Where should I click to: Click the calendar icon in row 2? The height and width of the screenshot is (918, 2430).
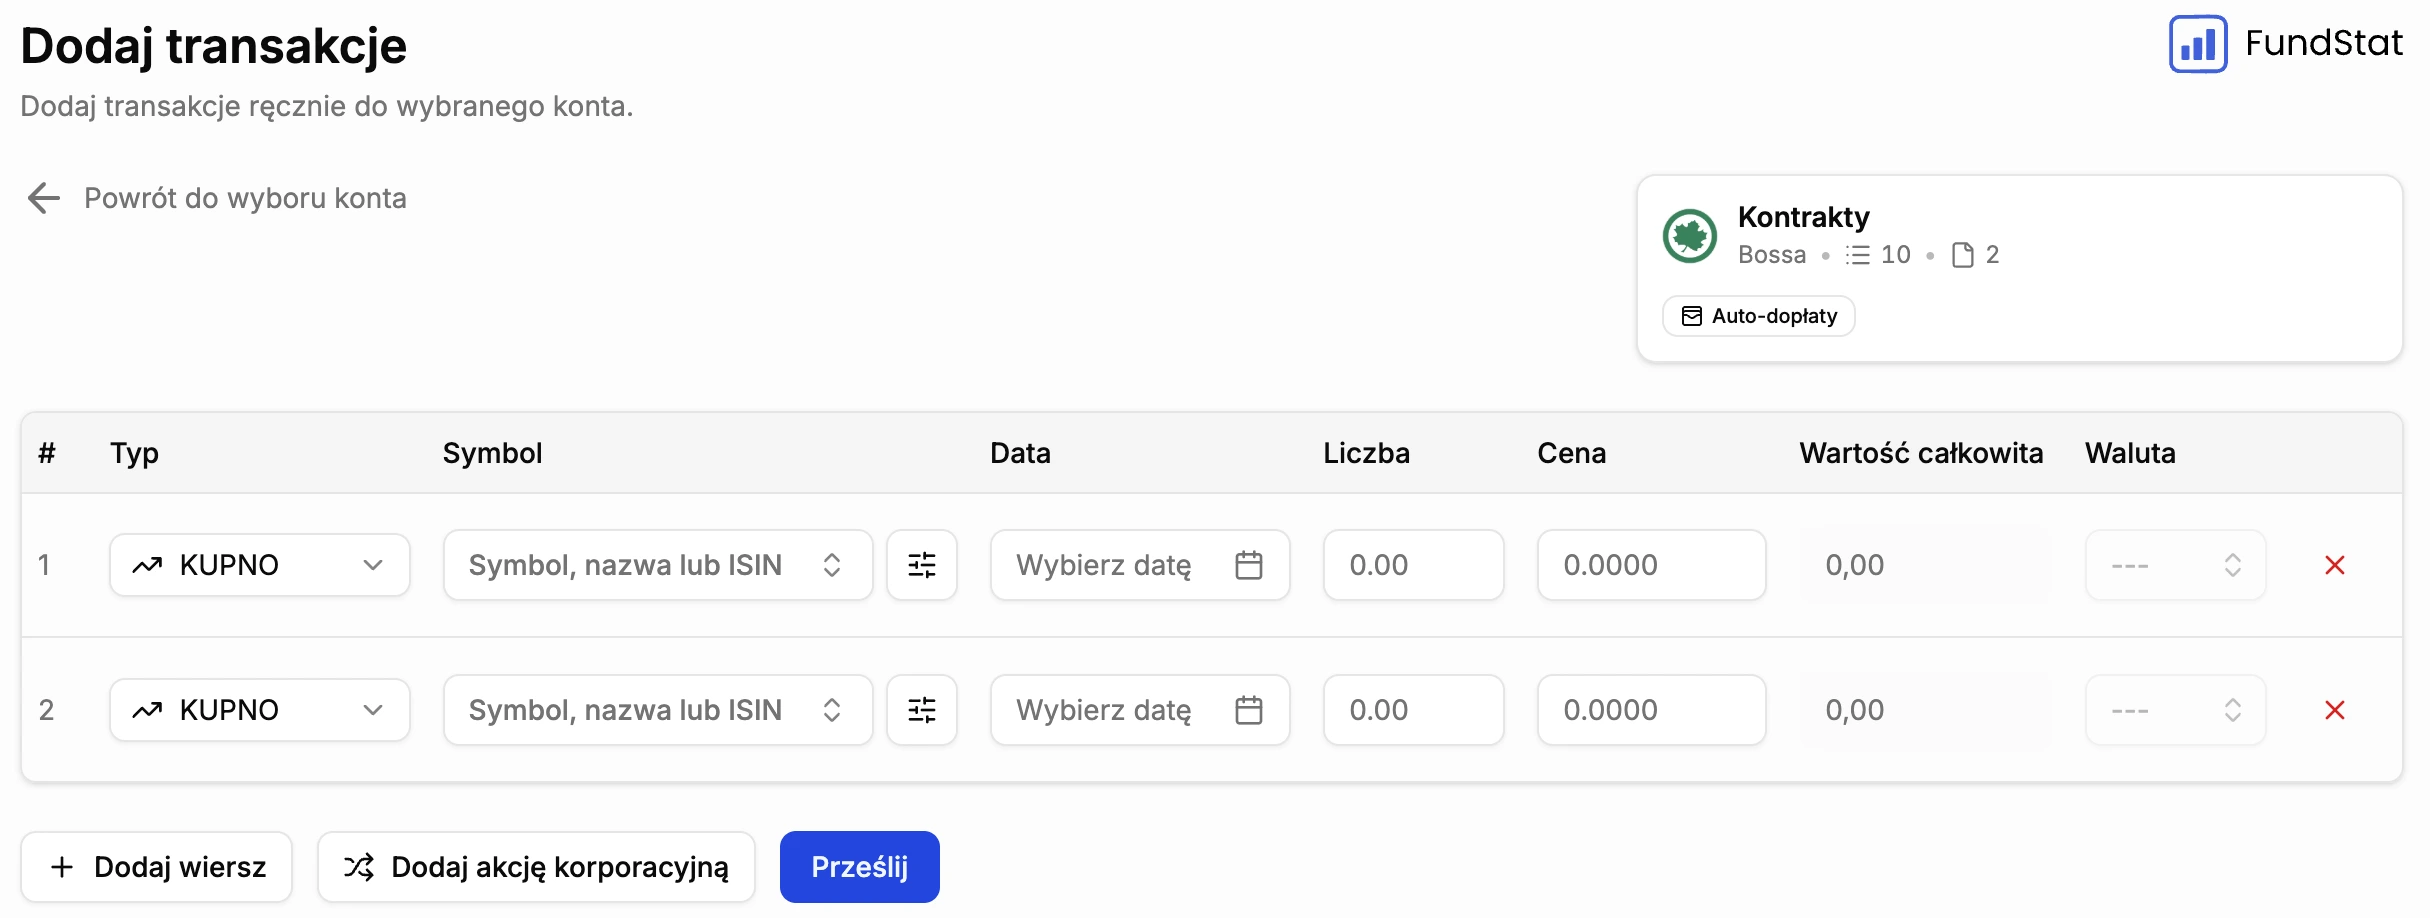1249,710
